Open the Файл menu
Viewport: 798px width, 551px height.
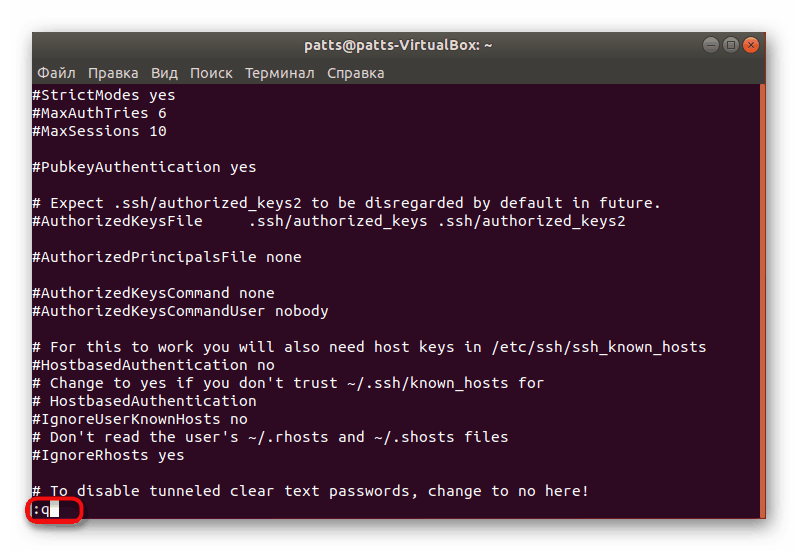pos(56,73)
